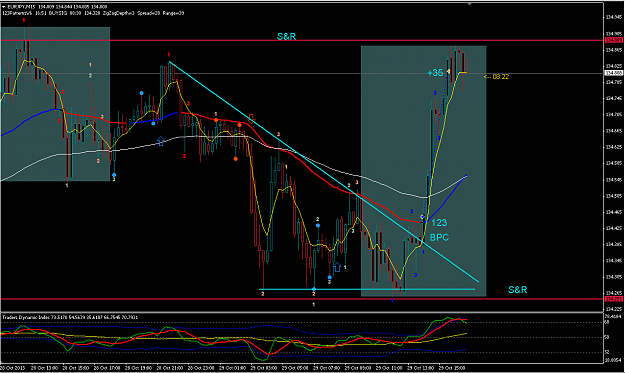Click the blue up arrow beside the blue dot at the double bottom
Screen dimensions: 625x373
337,267
